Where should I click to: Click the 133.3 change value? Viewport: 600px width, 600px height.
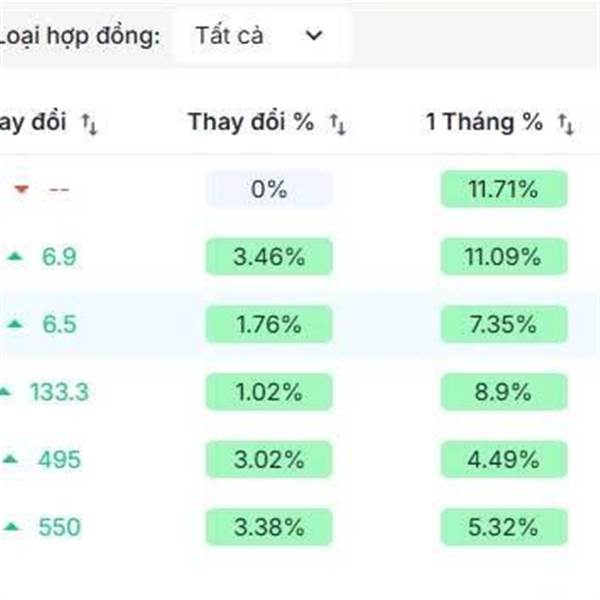click(x=59, y=392)
